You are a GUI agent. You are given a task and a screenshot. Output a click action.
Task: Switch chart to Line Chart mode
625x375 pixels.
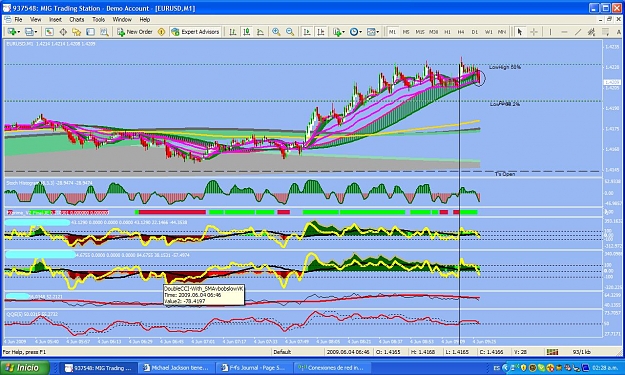tap(260, 32)
